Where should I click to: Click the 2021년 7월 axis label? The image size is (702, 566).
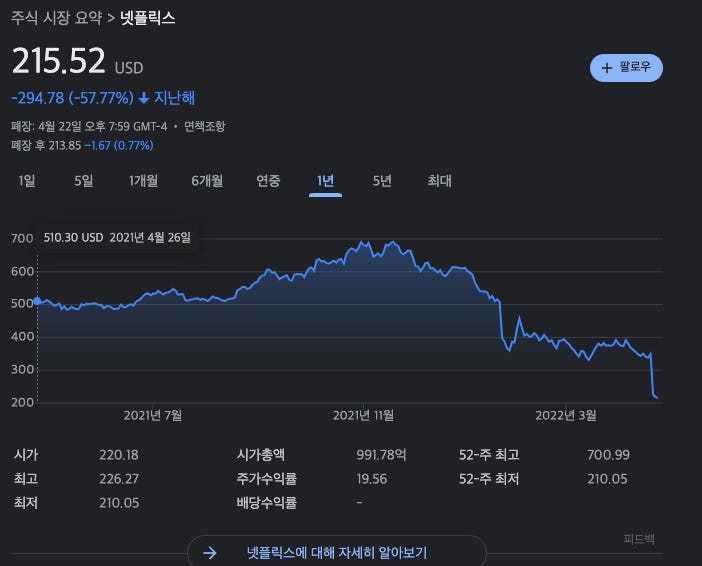(x=153, y=416)
